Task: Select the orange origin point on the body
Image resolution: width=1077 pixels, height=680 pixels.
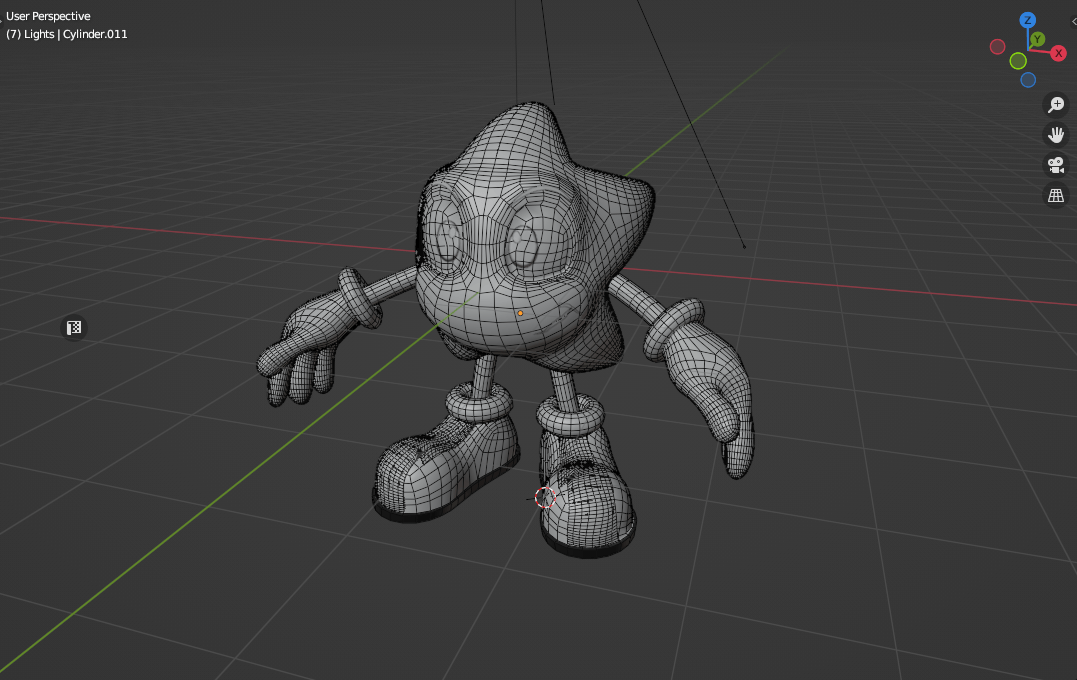Action: pos(520,313)
